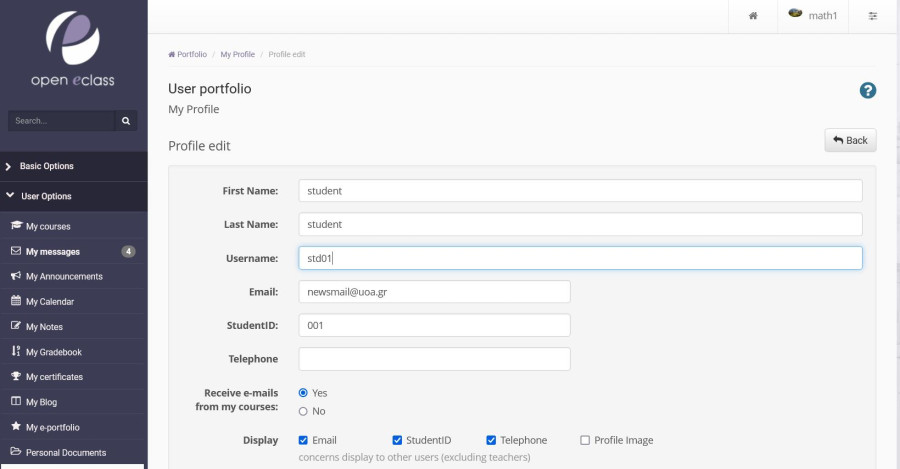
Task: Open My Announcements menu item
Action: point(73,276)
